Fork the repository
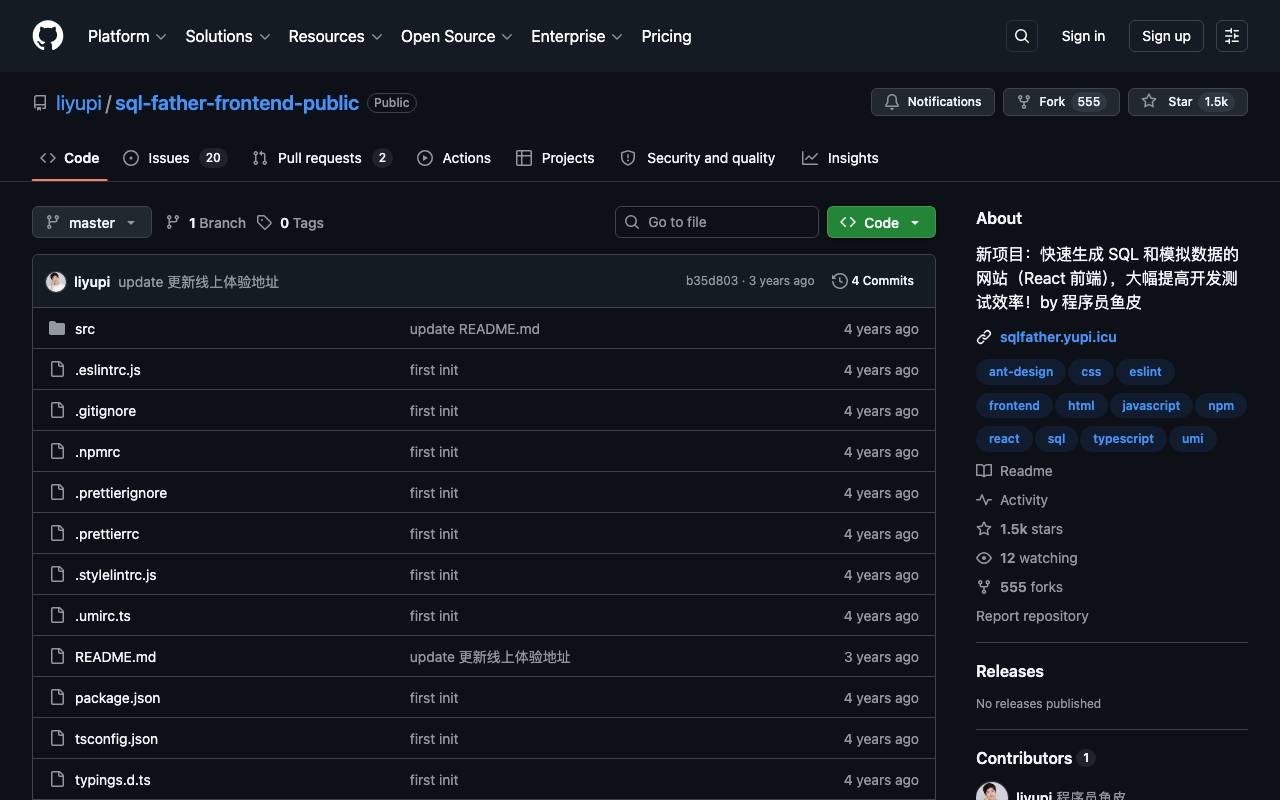This screenshot has width=1280, height=800. pos(1061,102)
